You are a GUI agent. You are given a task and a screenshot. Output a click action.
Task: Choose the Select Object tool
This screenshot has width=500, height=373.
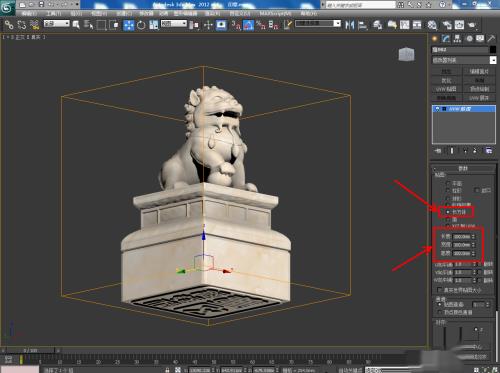[76, 25]
